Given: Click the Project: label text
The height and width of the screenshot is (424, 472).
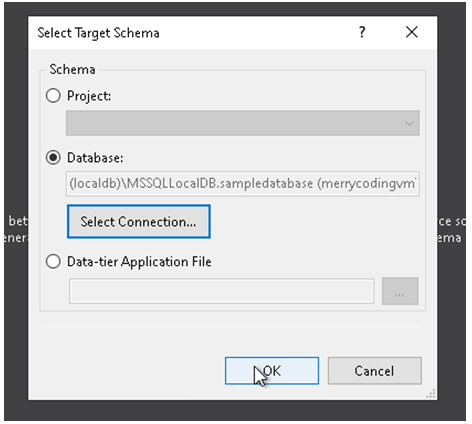Looking at the screenshot, I should pyautogui.click(x=89, y=96).
